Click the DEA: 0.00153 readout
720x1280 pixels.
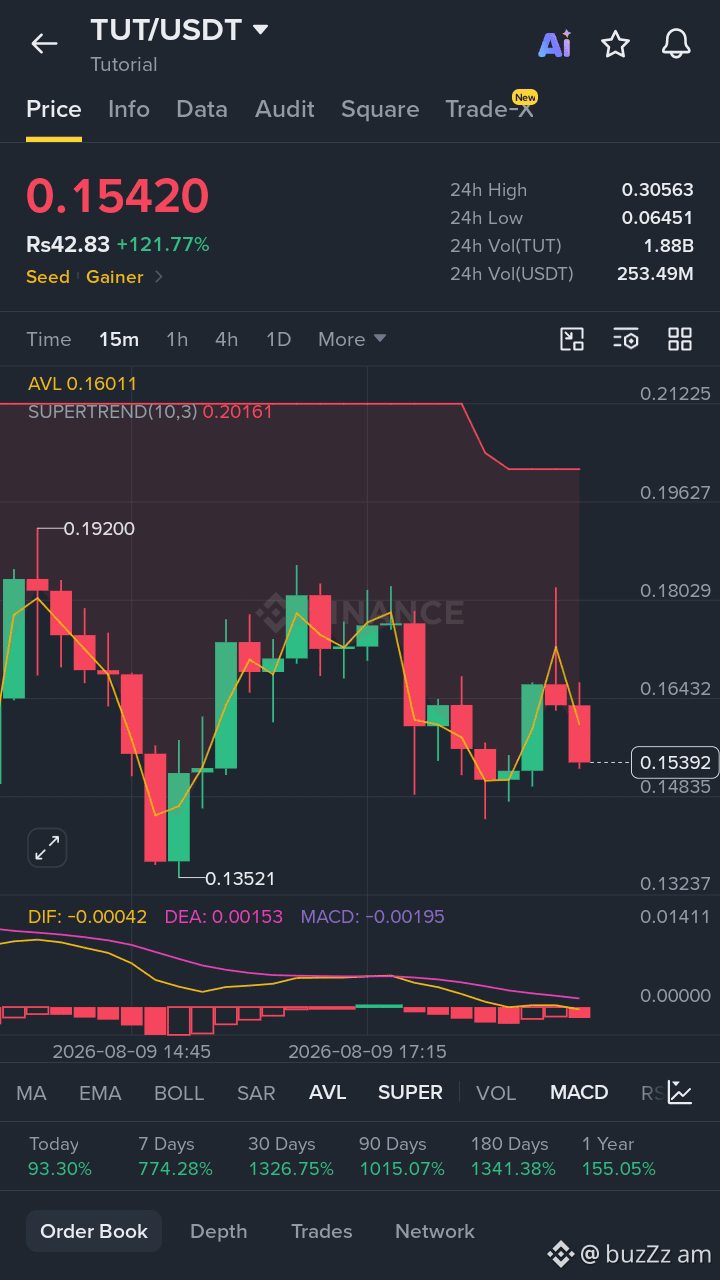[x=224, y=916]
